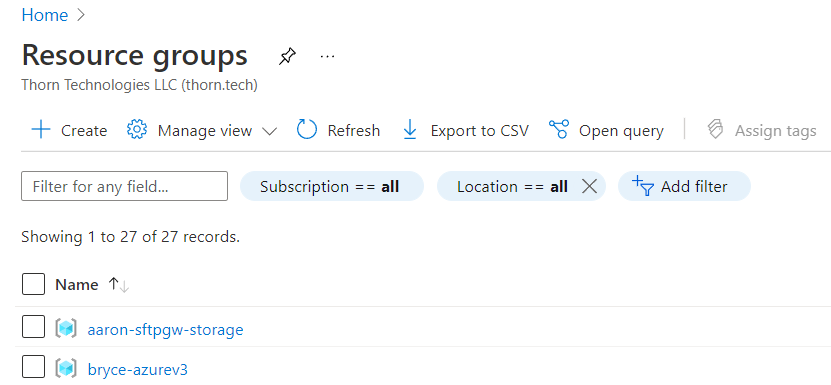Image resolution: width=831 pixels, height=385 pixels.
Task: Click the Assign tags icon
Action: [715, 130]
